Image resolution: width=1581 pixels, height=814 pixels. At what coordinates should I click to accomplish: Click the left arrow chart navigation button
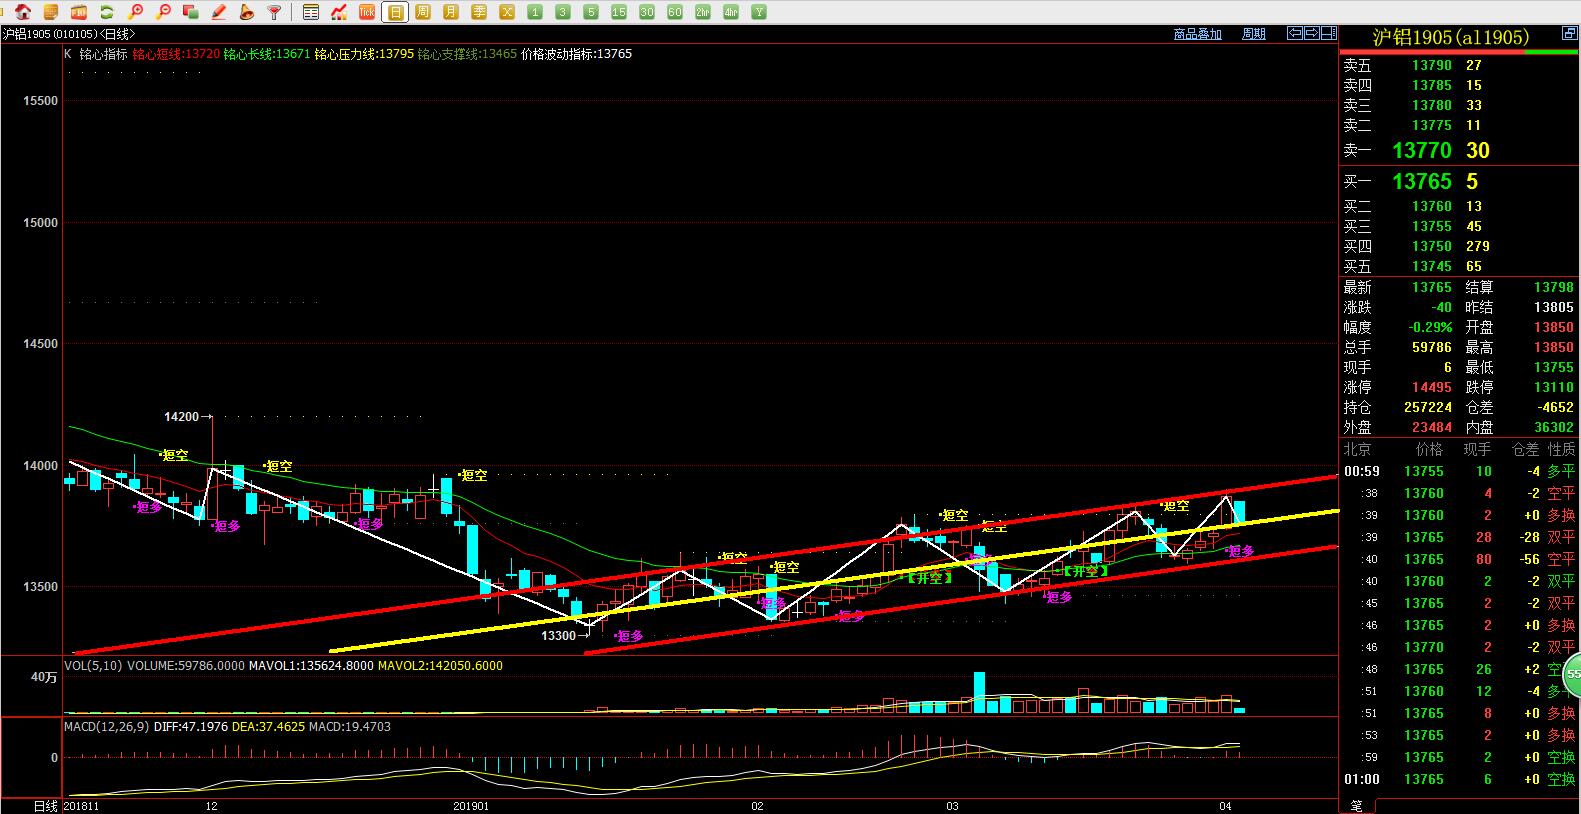tap(1294, 33)
